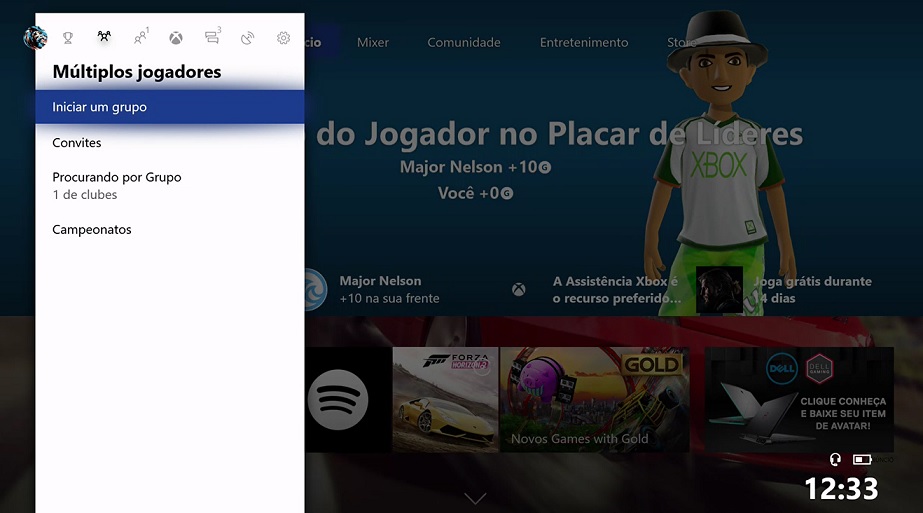This screenshot has width=923, height=513.
Task: Open the Broadcast satellite dish icon
Action: pos(248,38)
